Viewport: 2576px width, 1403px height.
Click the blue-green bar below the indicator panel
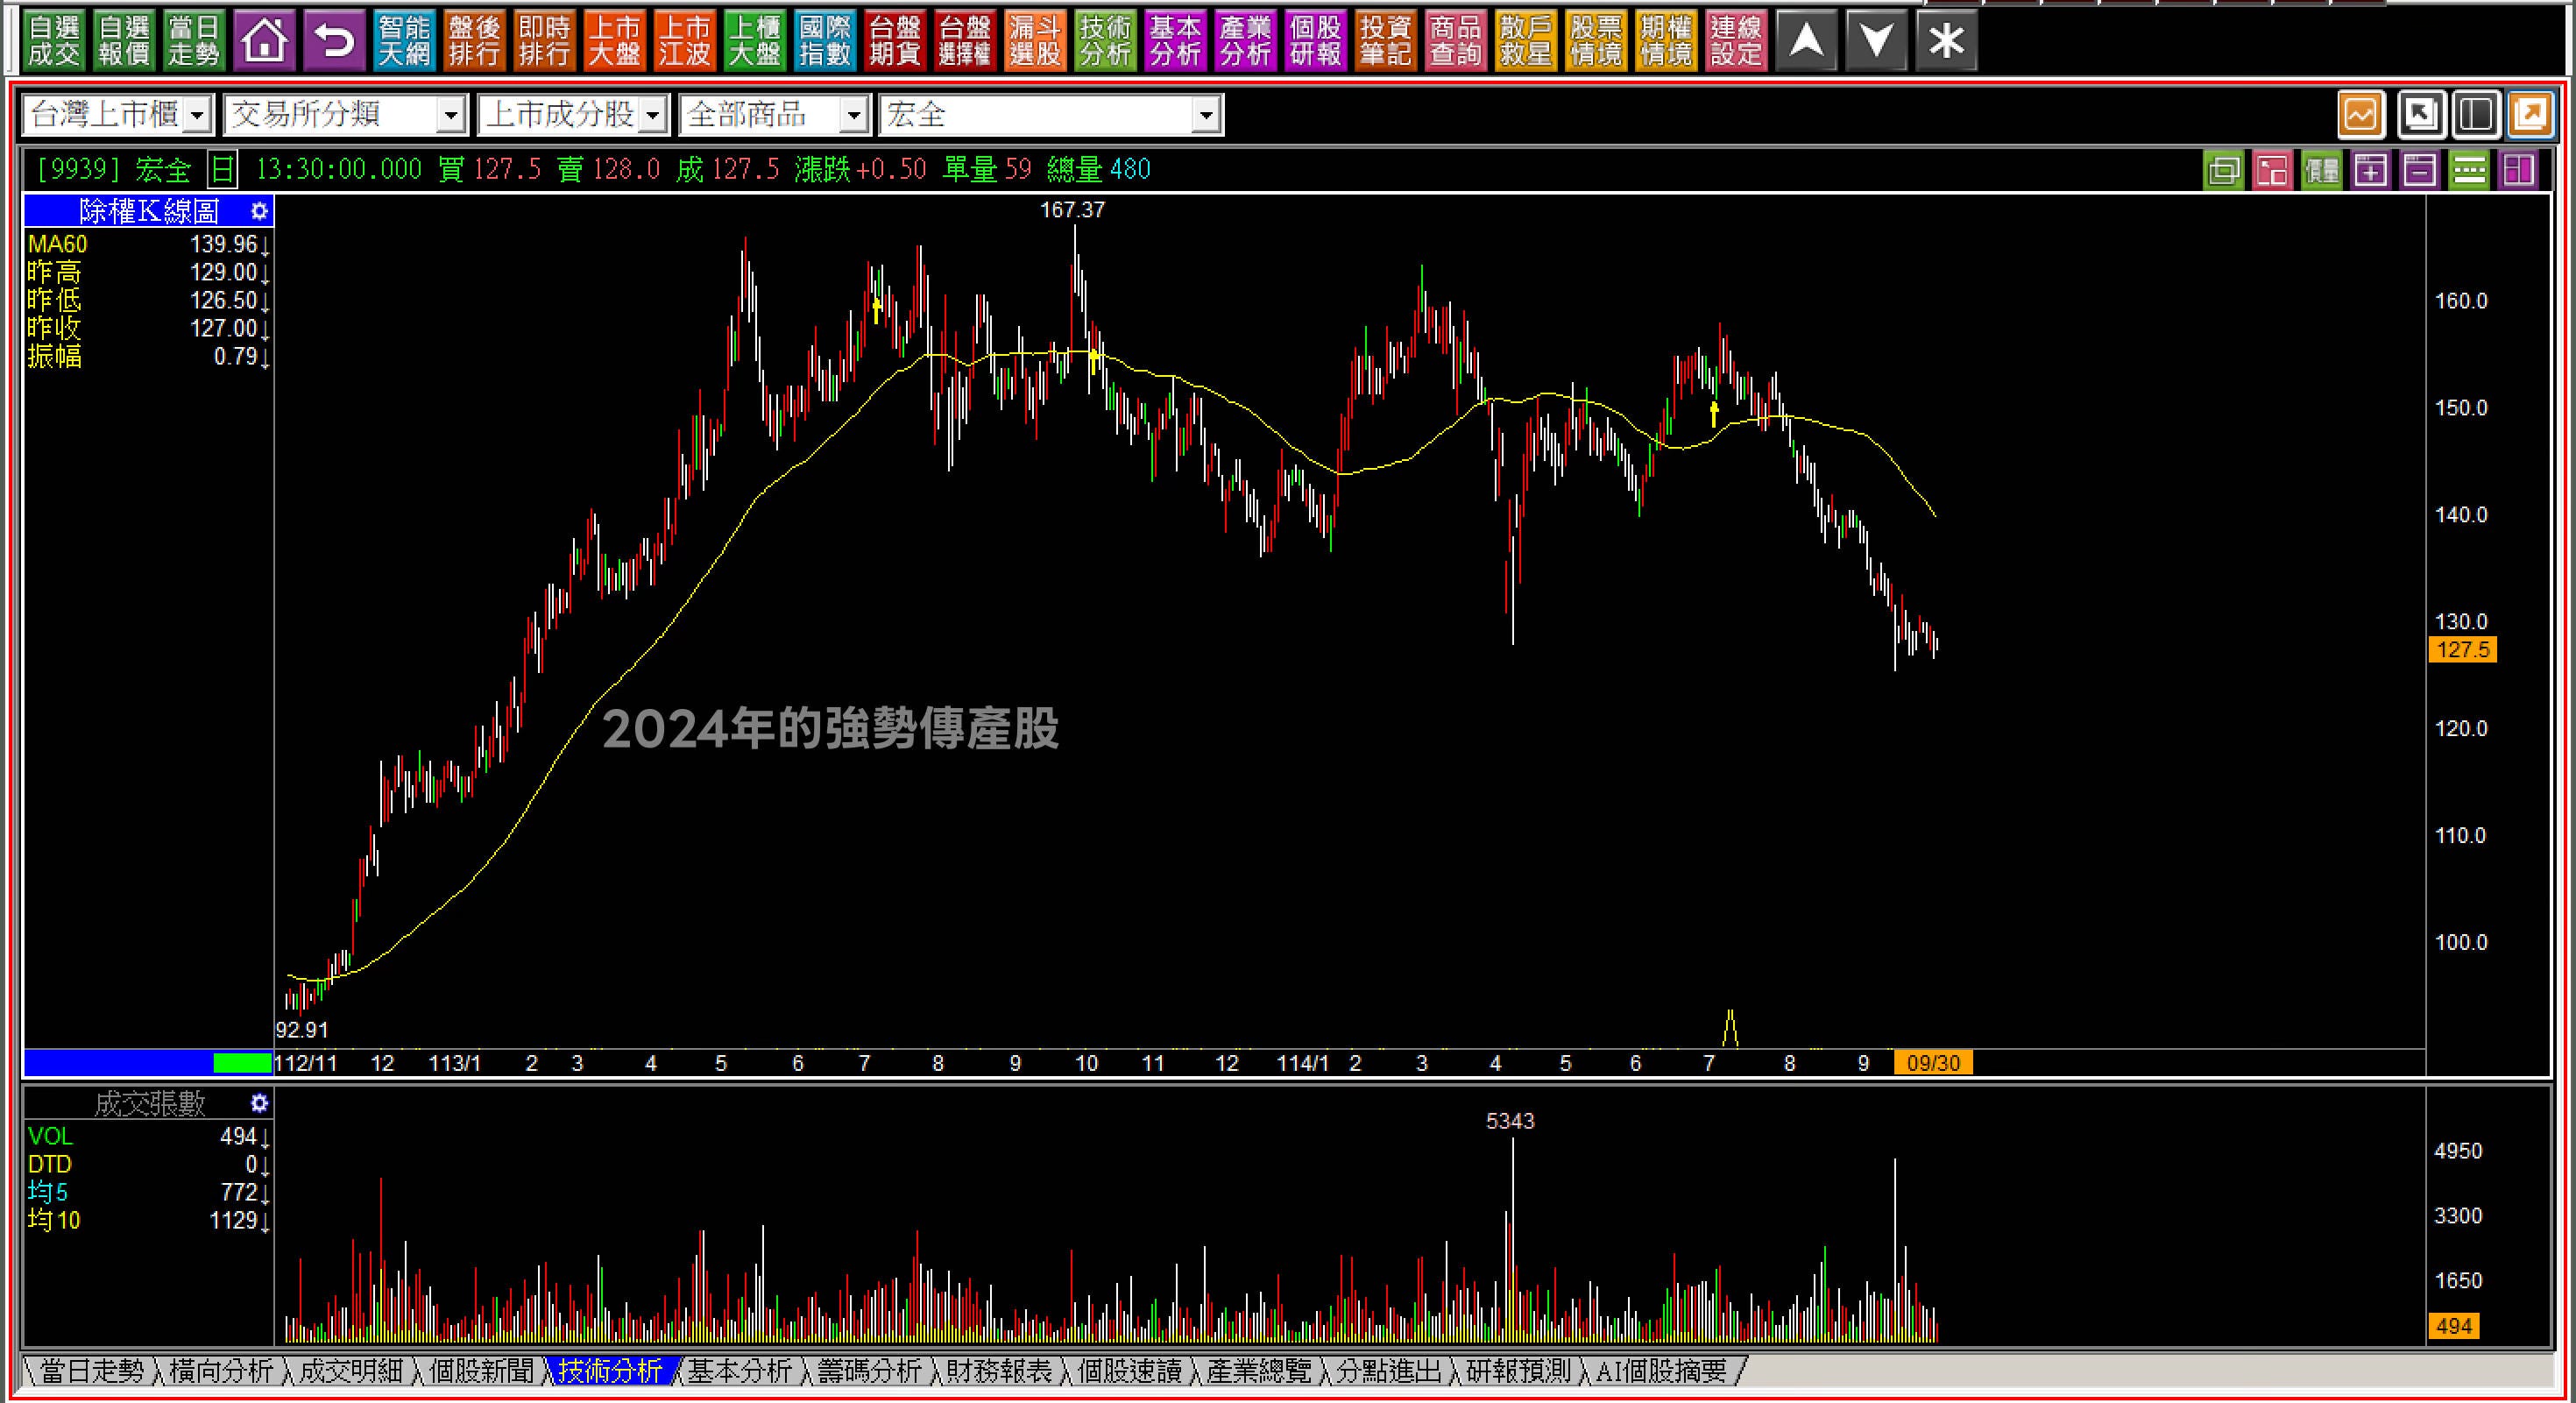(147, 1062)
